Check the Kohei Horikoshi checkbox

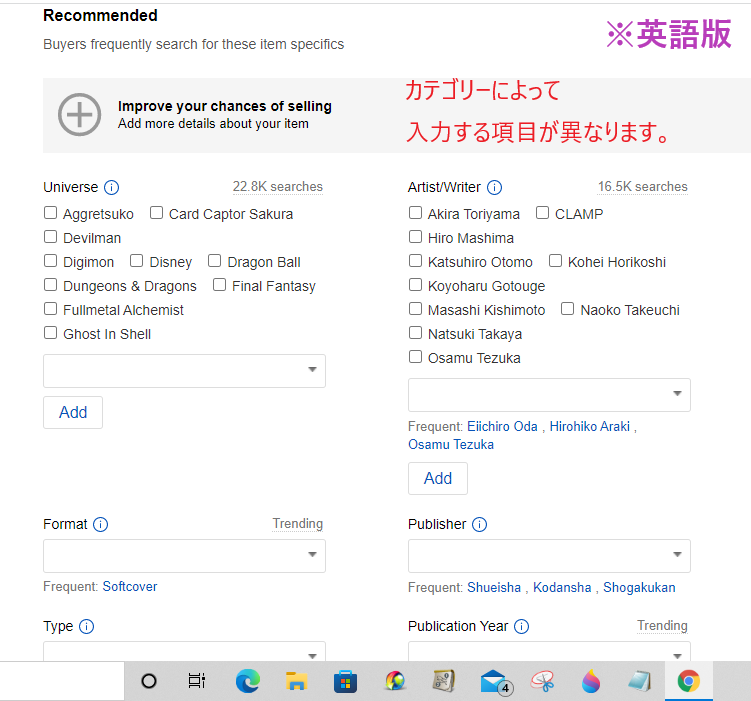(x=555, y=260)
